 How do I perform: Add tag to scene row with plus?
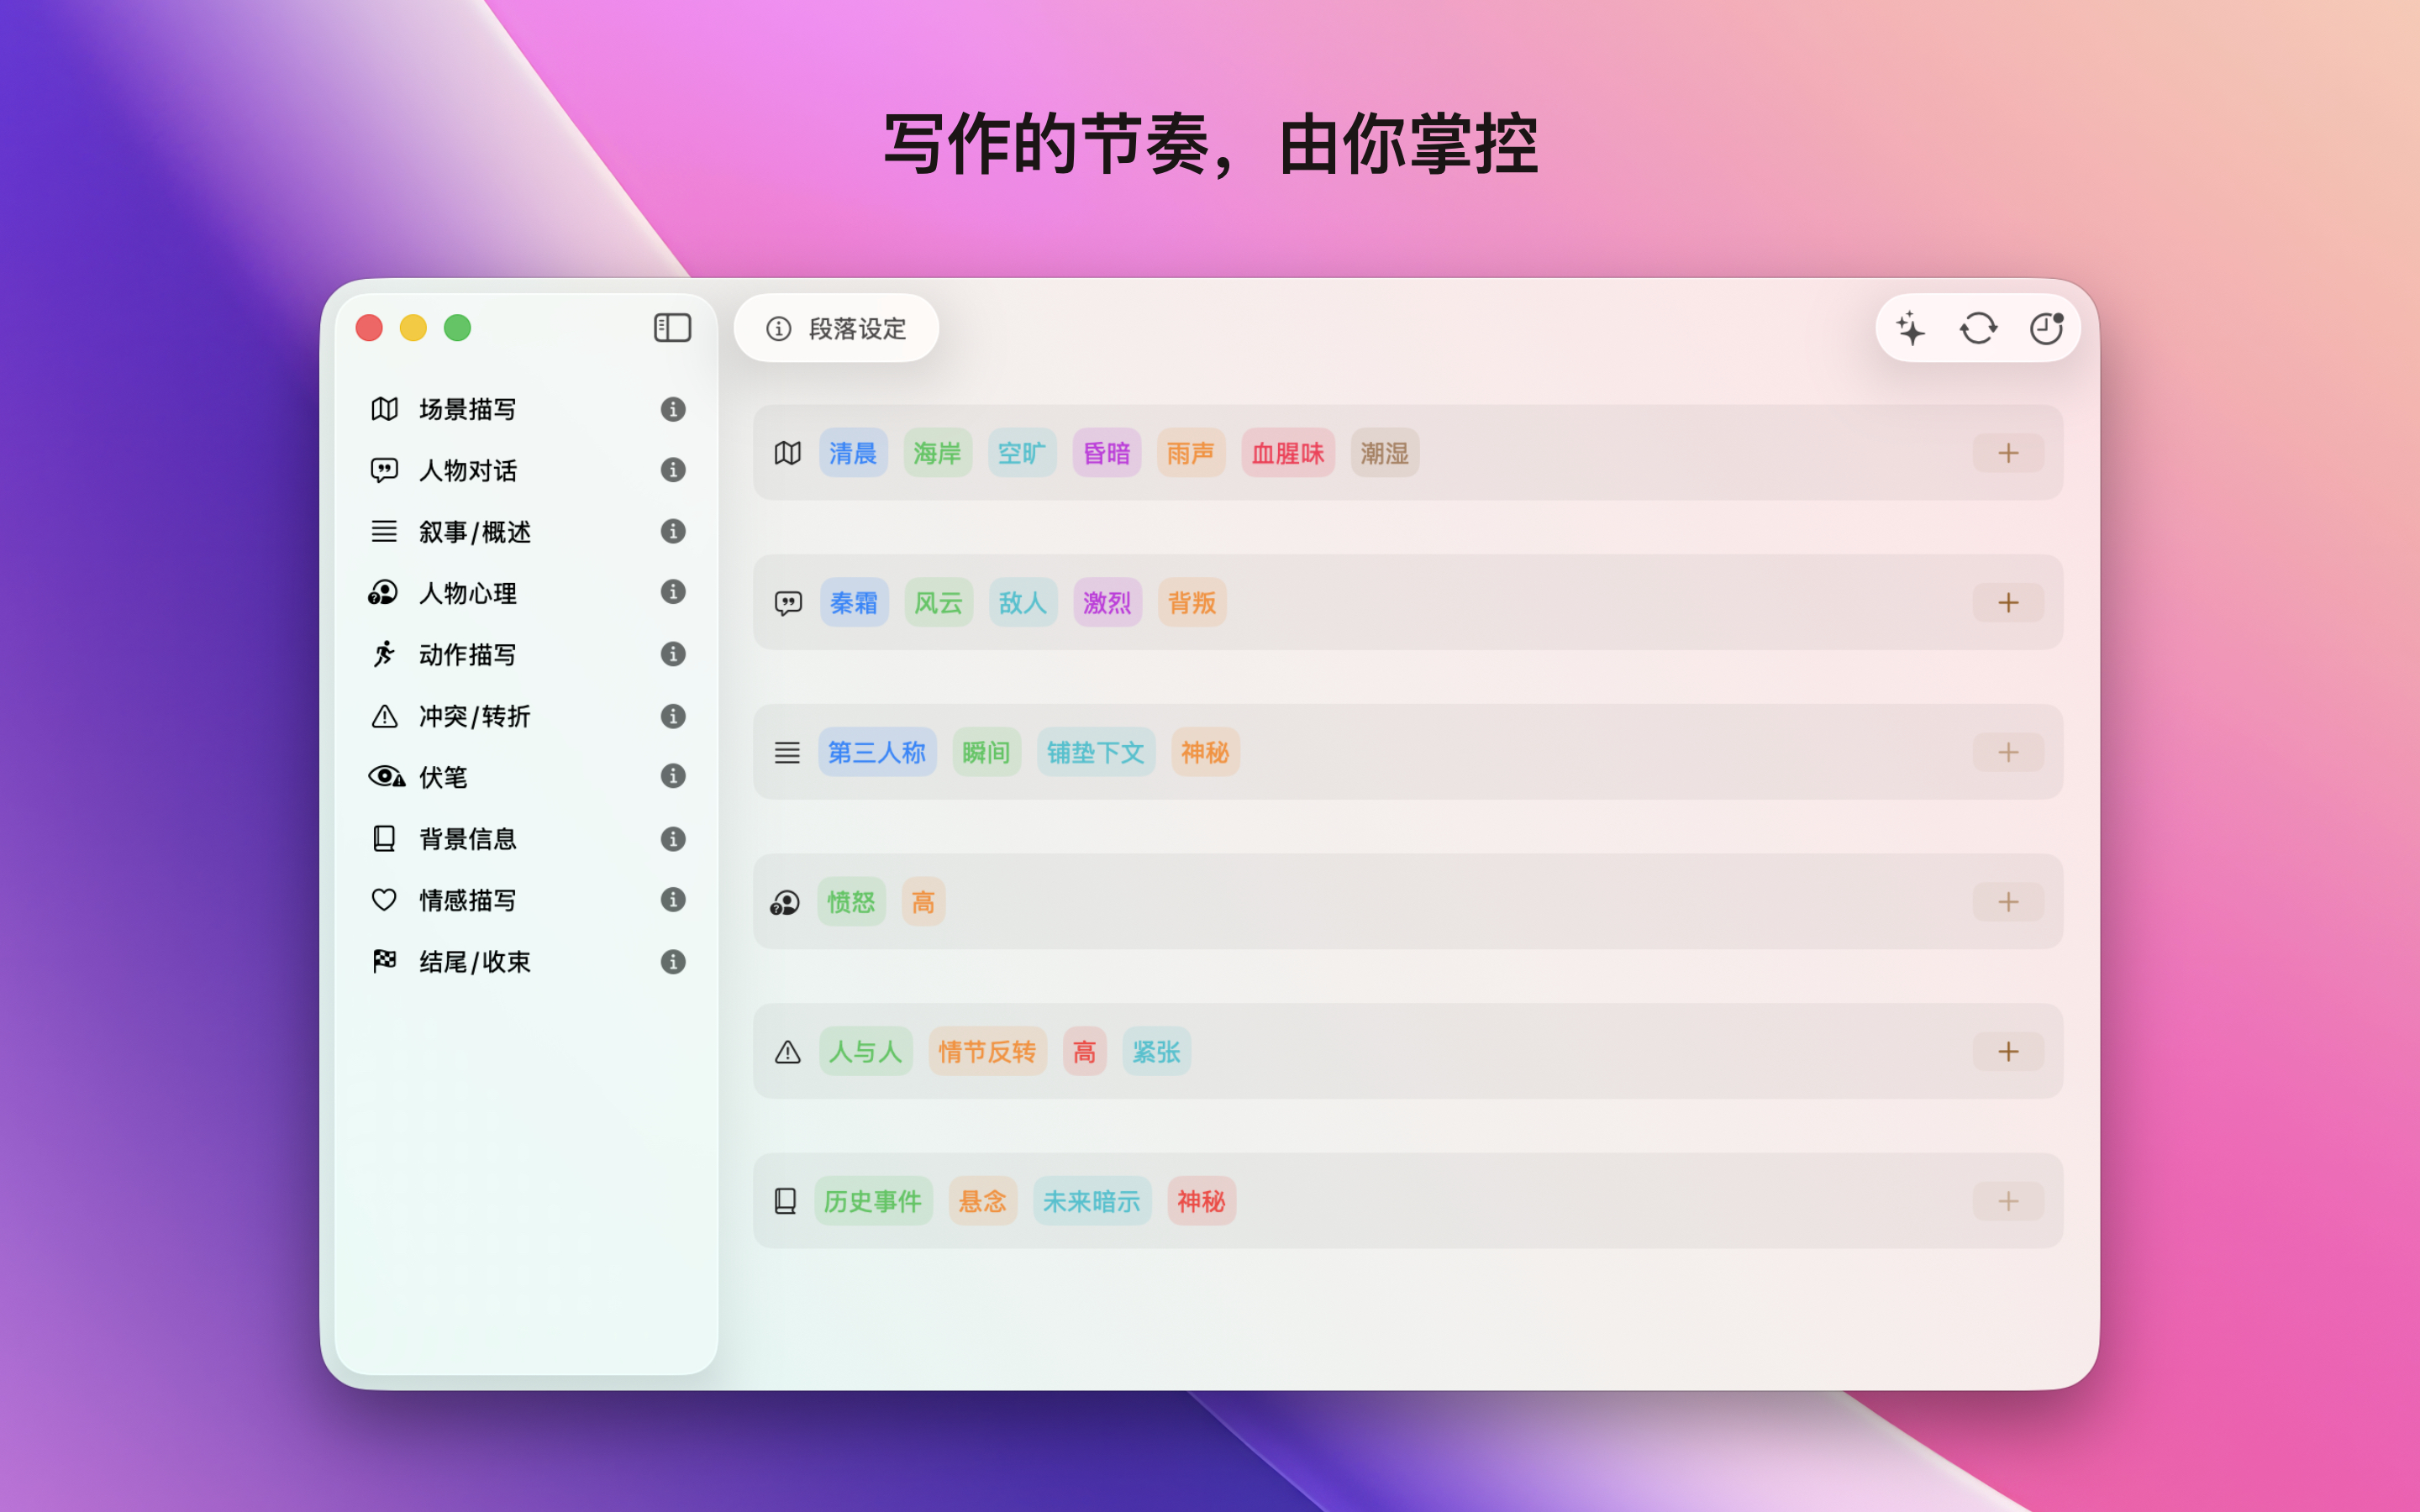2008,453
